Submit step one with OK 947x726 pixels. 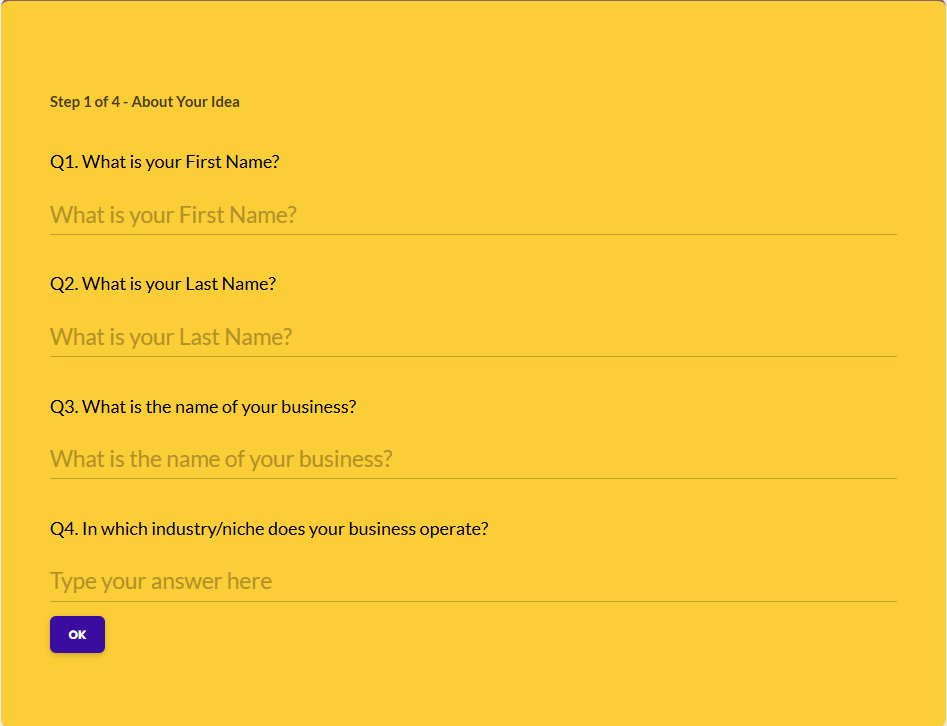(77, 635)
